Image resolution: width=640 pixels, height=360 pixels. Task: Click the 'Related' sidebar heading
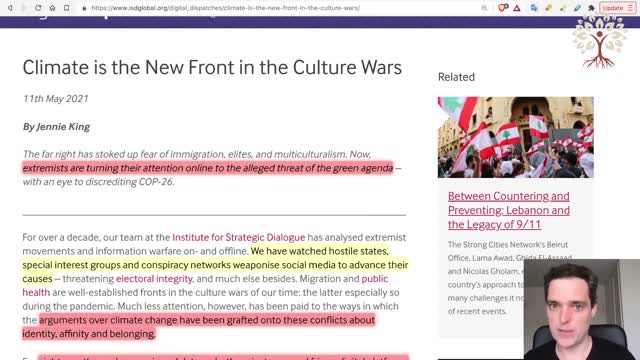point(456,77)
